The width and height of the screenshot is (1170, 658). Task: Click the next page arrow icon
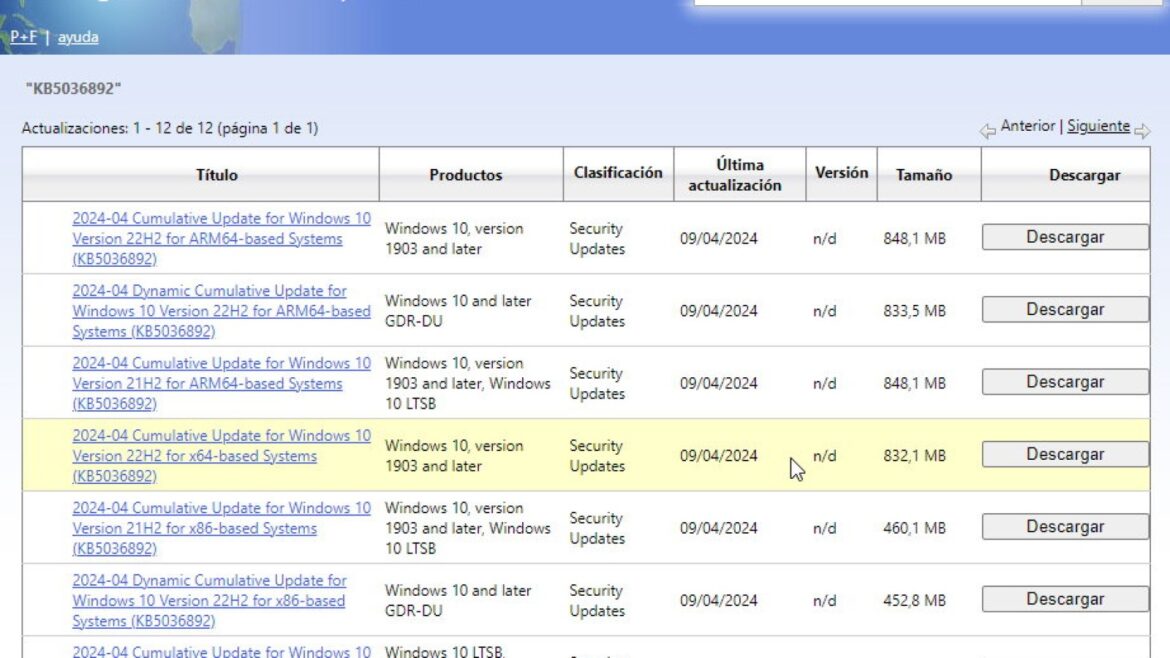click(x=1142, y=131)
